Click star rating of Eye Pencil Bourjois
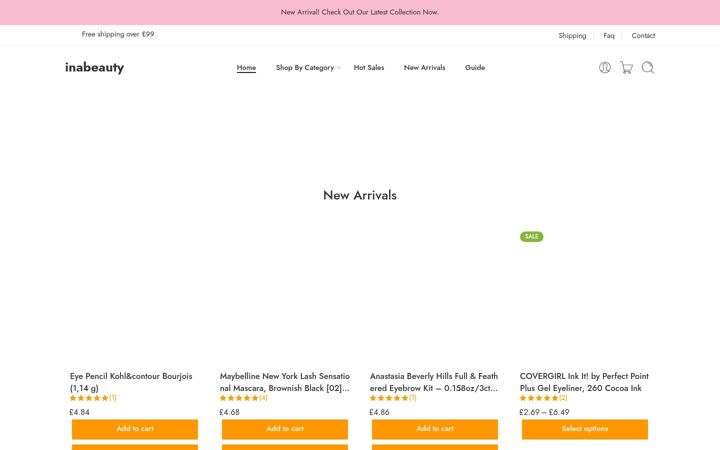 pyautogui.click(x=89, y=398)
